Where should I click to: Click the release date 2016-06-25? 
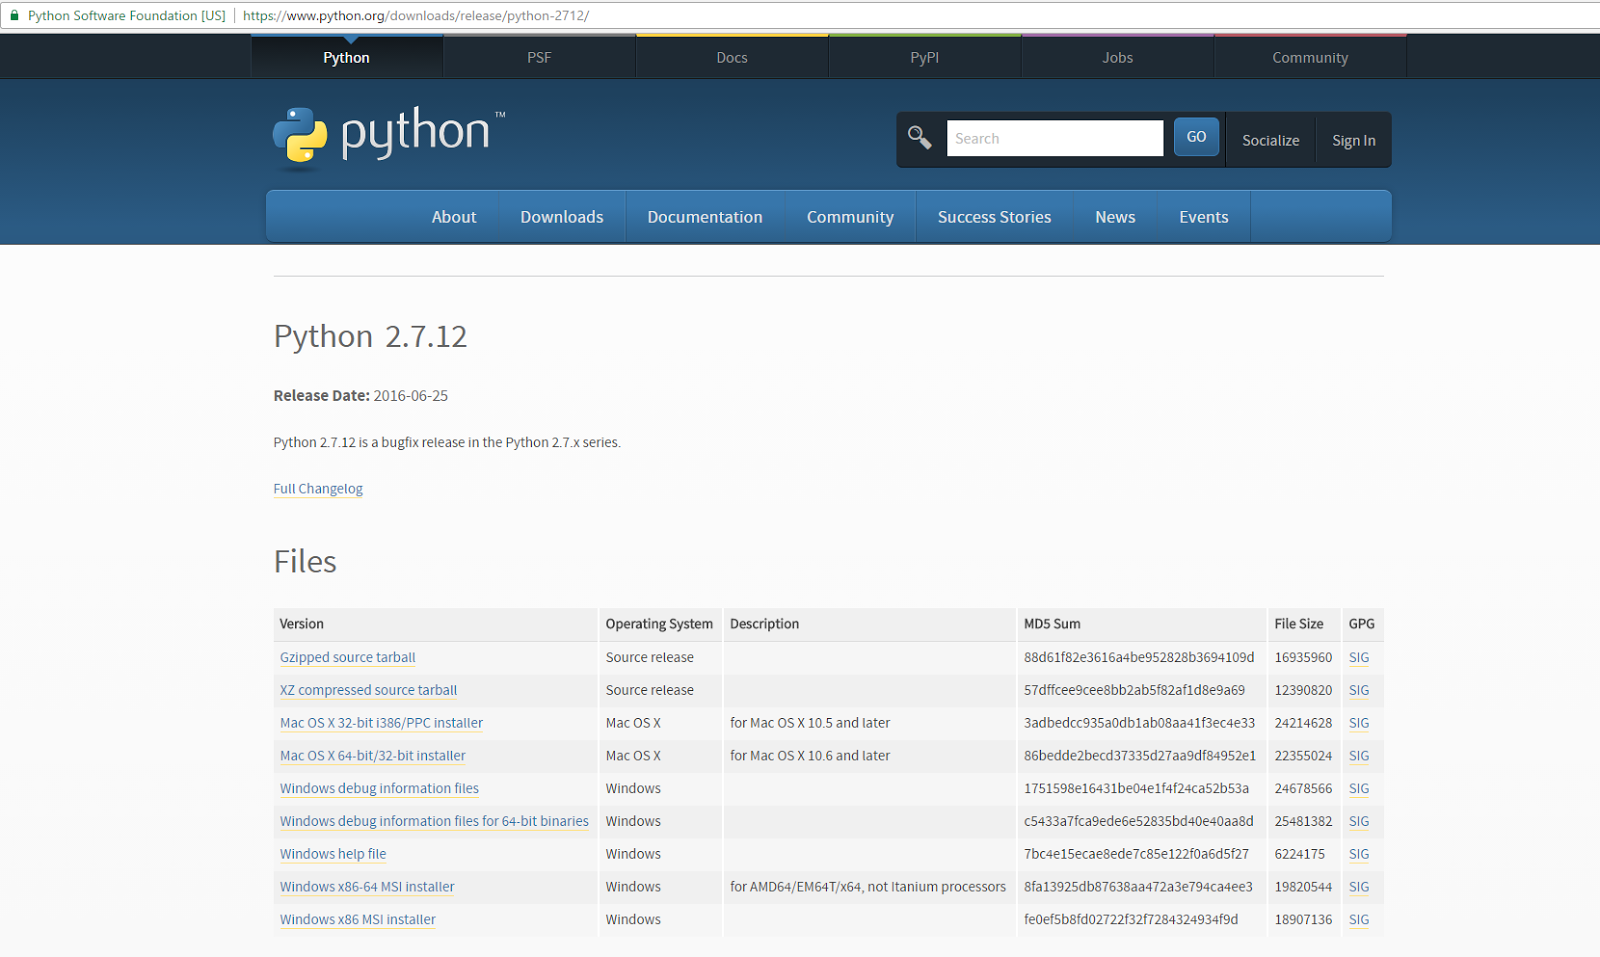tap(411, 396)
